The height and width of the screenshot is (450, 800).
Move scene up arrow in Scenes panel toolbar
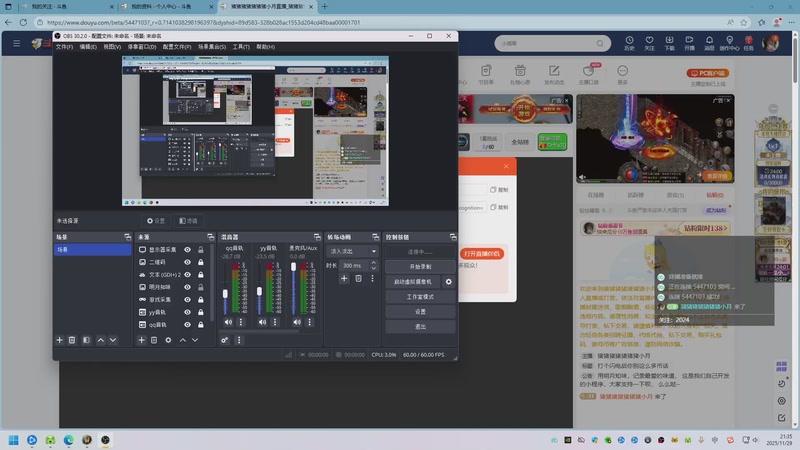(101, 340)
